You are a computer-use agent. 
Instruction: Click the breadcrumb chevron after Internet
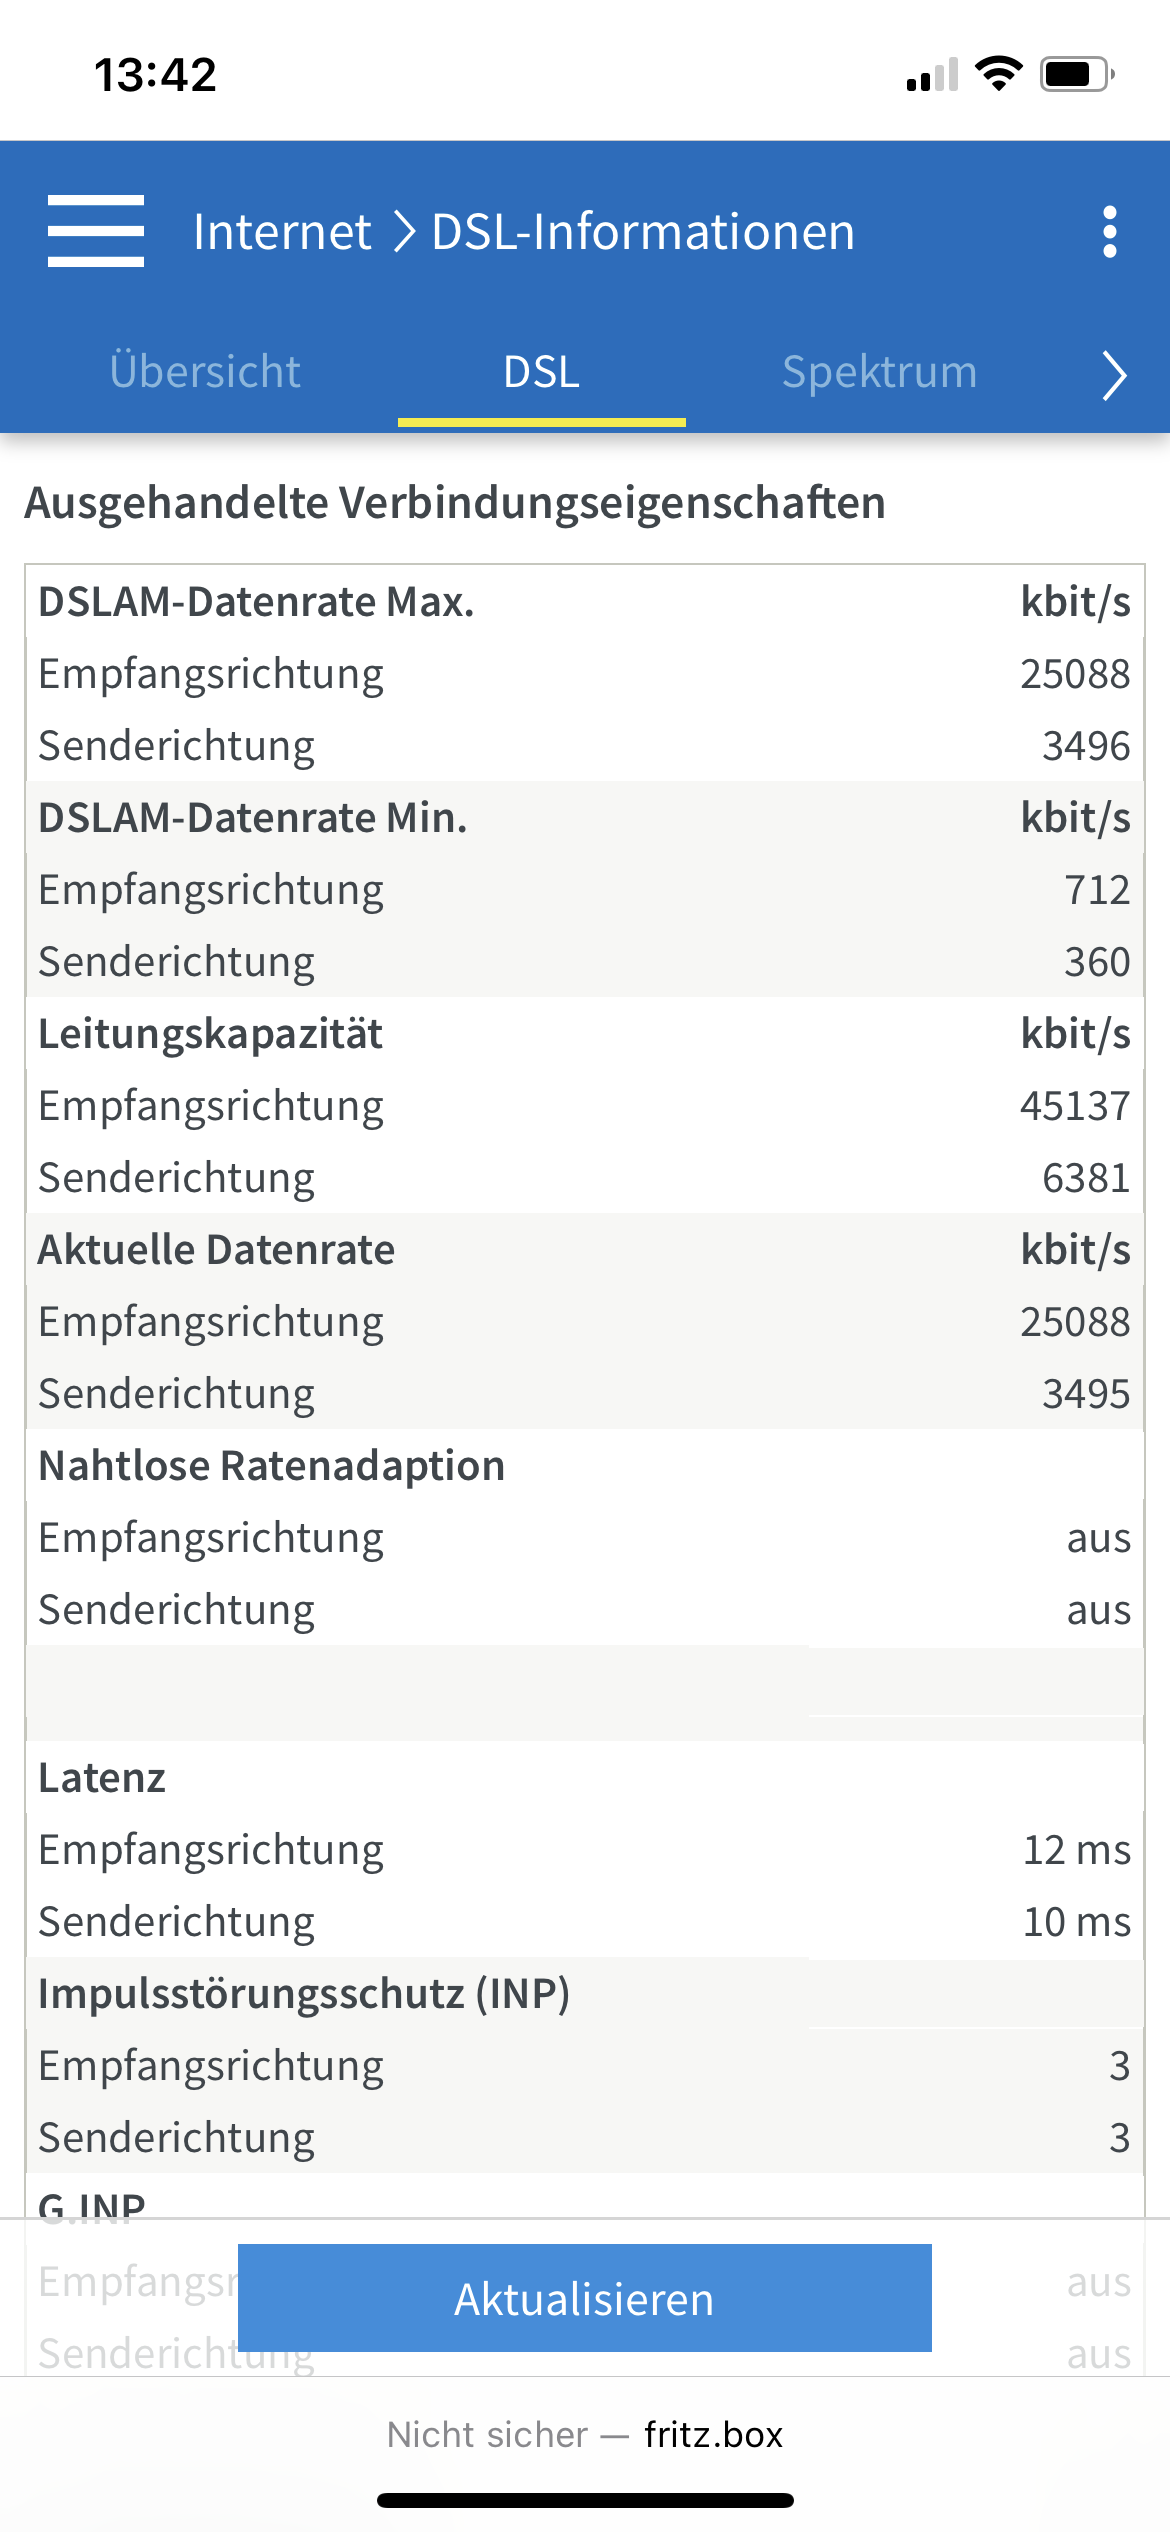(404, 232)
